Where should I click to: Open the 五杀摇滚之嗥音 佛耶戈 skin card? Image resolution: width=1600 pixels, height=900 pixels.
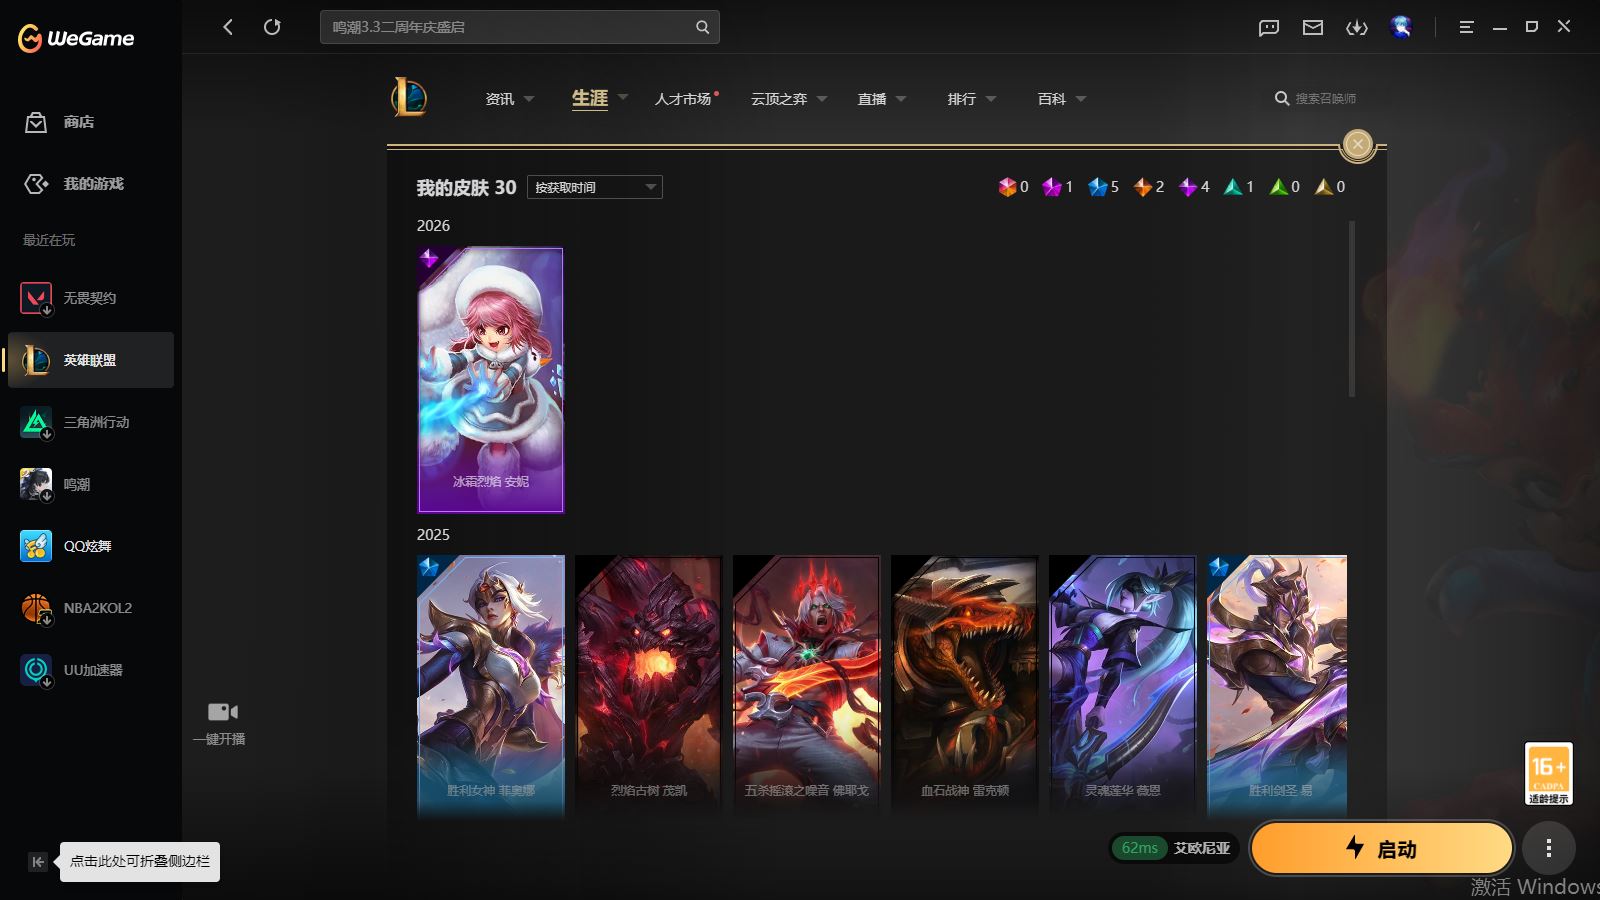(806, 686)
